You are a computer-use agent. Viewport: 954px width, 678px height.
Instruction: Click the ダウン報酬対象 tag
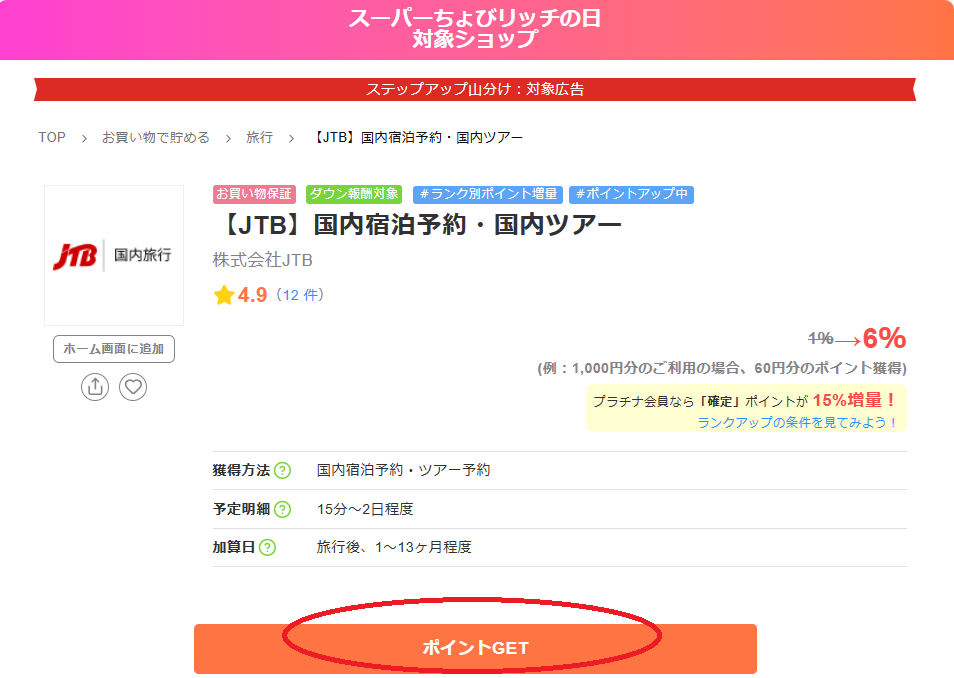click(x=353, y=194)
